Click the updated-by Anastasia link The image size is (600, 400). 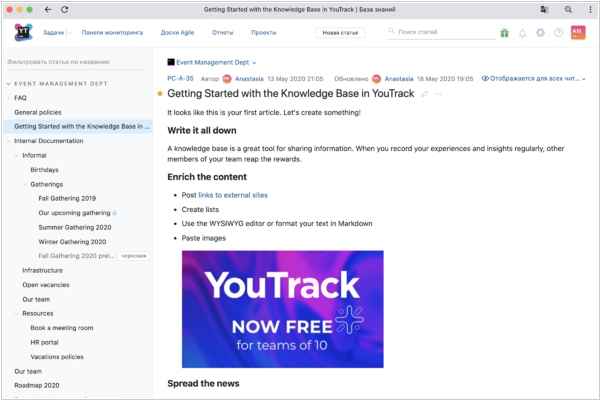[x=399, y=79]
